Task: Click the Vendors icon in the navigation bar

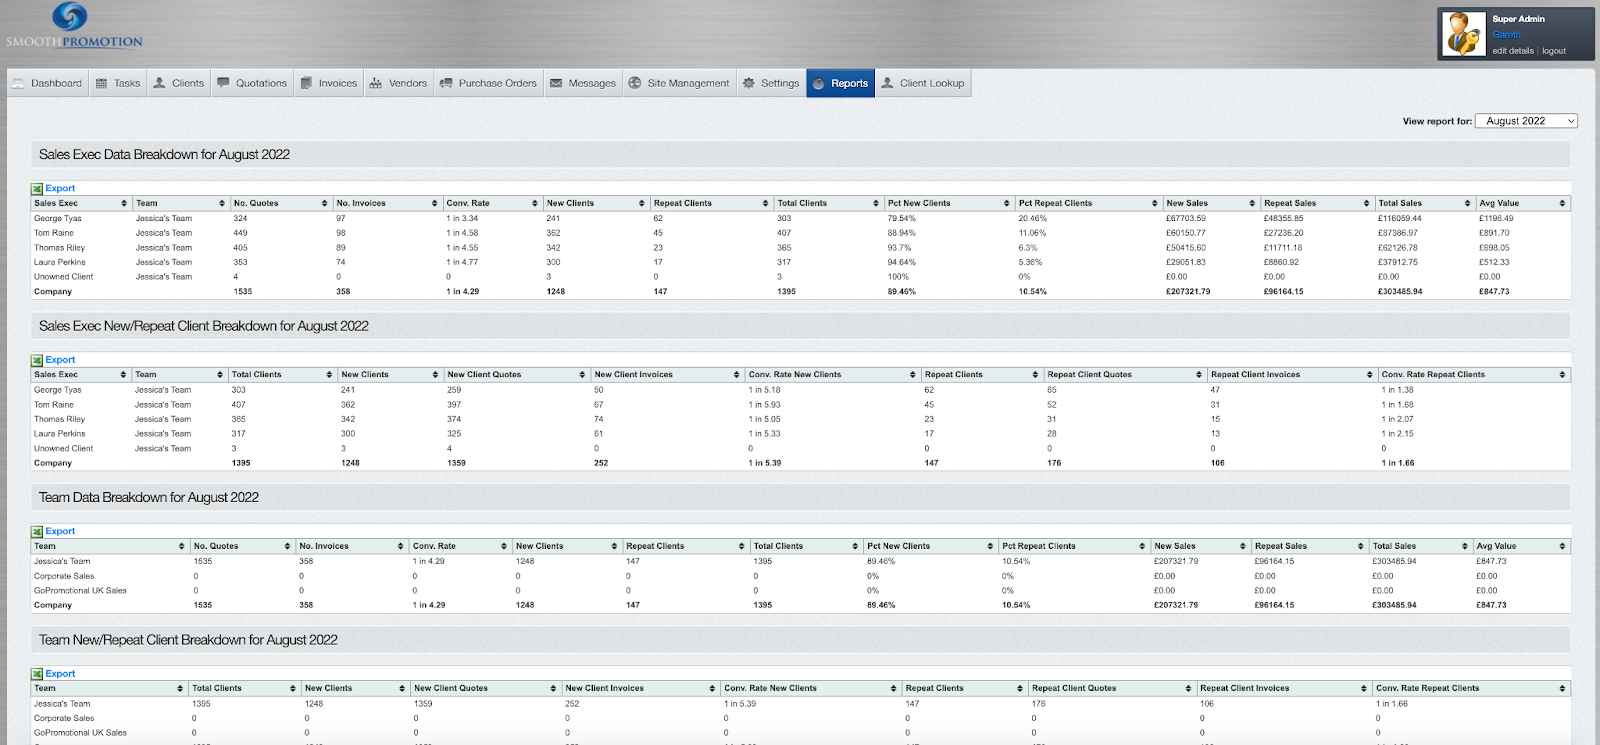Action: 376,83
